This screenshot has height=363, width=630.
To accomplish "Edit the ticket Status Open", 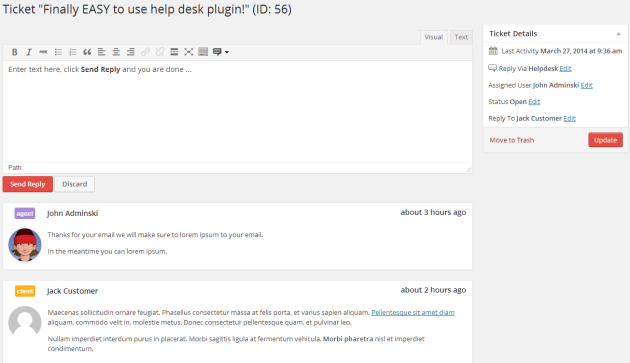I will tap(534, 102).
